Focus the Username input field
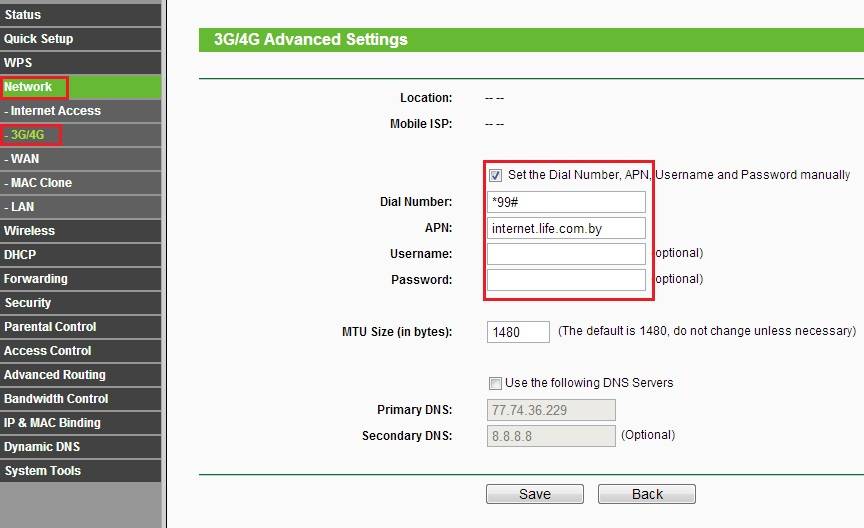 (566, 254)
